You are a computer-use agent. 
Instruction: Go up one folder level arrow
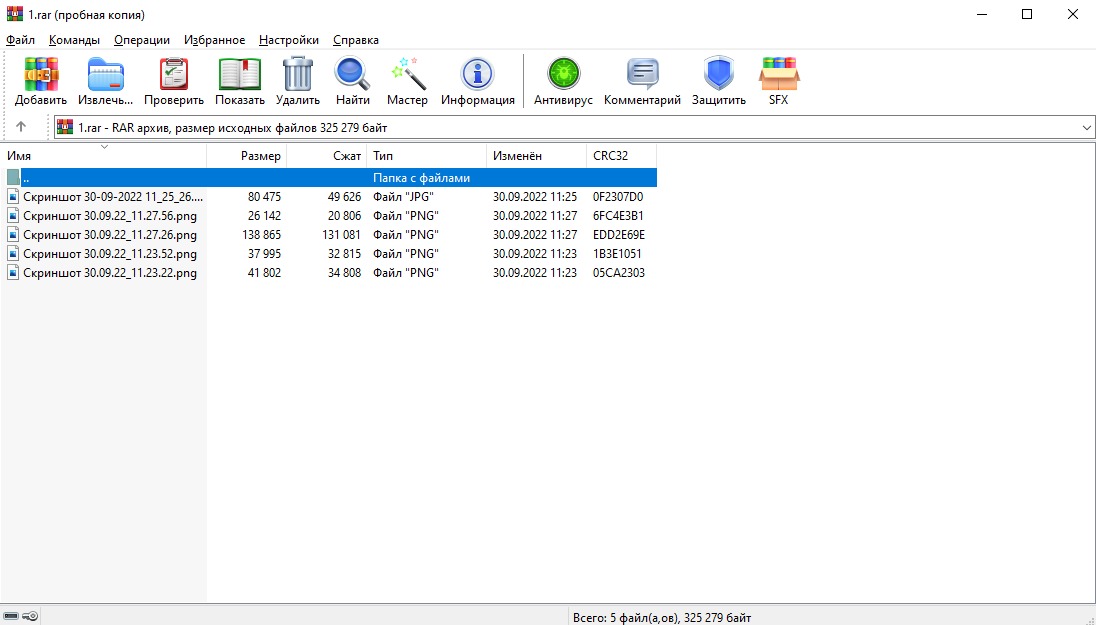[21, 127]
